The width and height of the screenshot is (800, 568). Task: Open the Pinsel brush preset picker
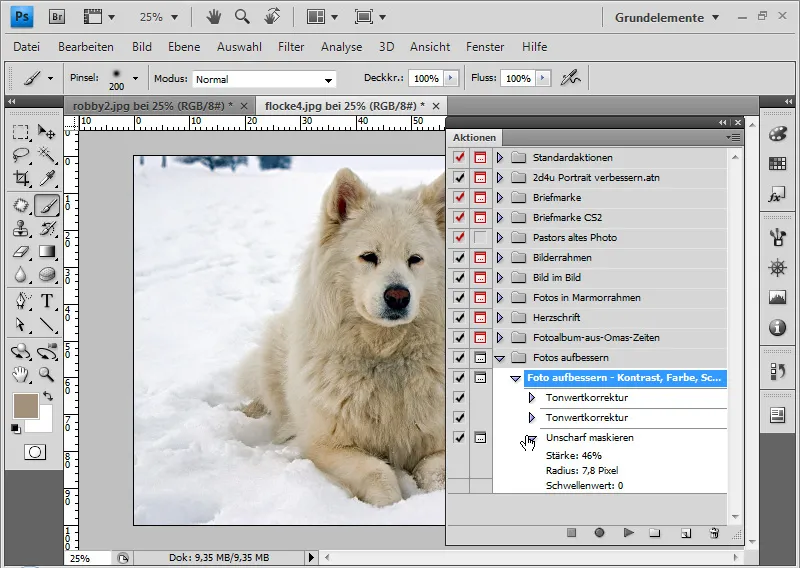pos(135,79)
